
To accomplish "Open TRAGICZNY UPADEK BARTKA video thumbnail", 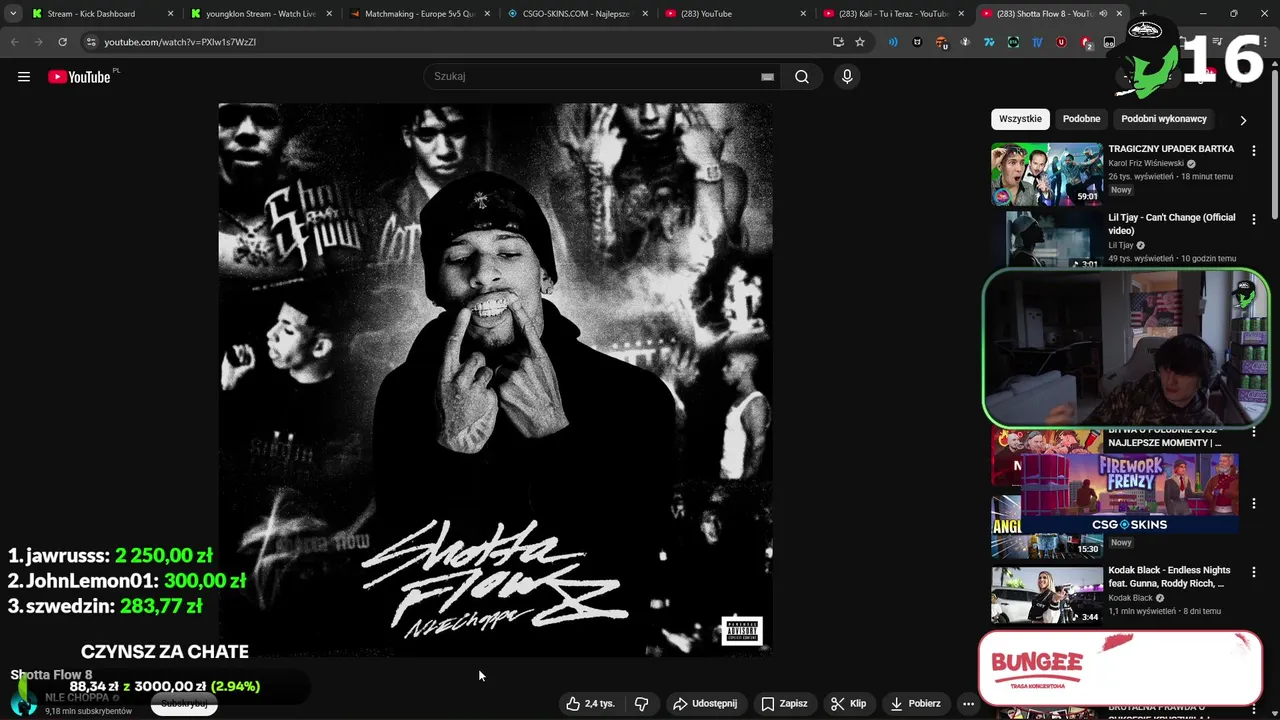I will [1047, 174].
